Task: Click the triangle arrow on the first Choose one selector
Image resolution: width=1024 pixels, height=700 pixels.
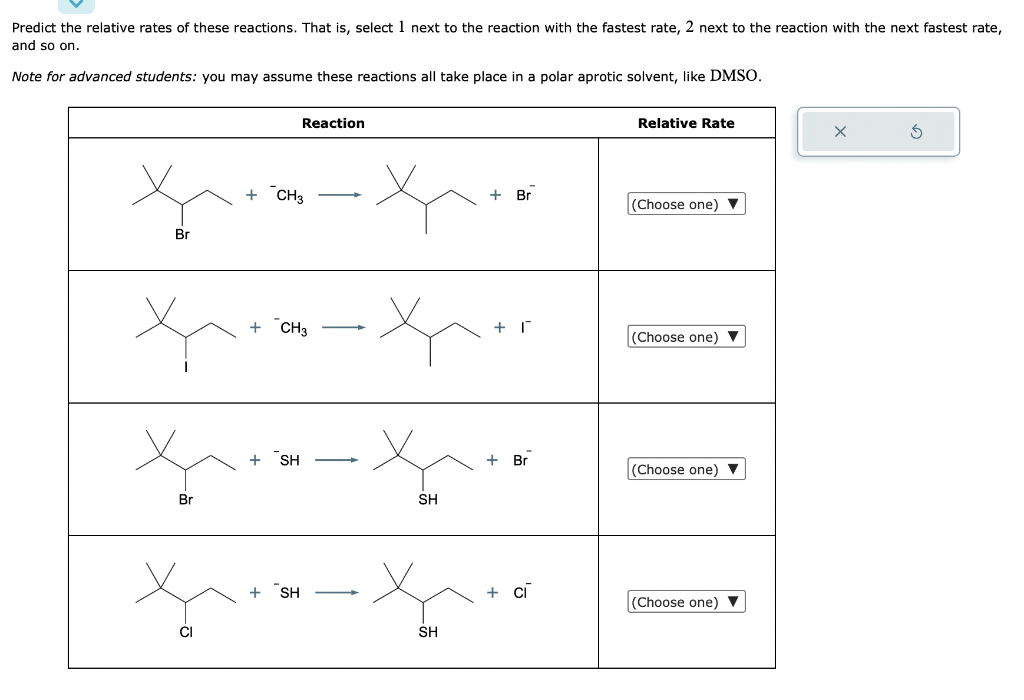Action: pos(734,204)
